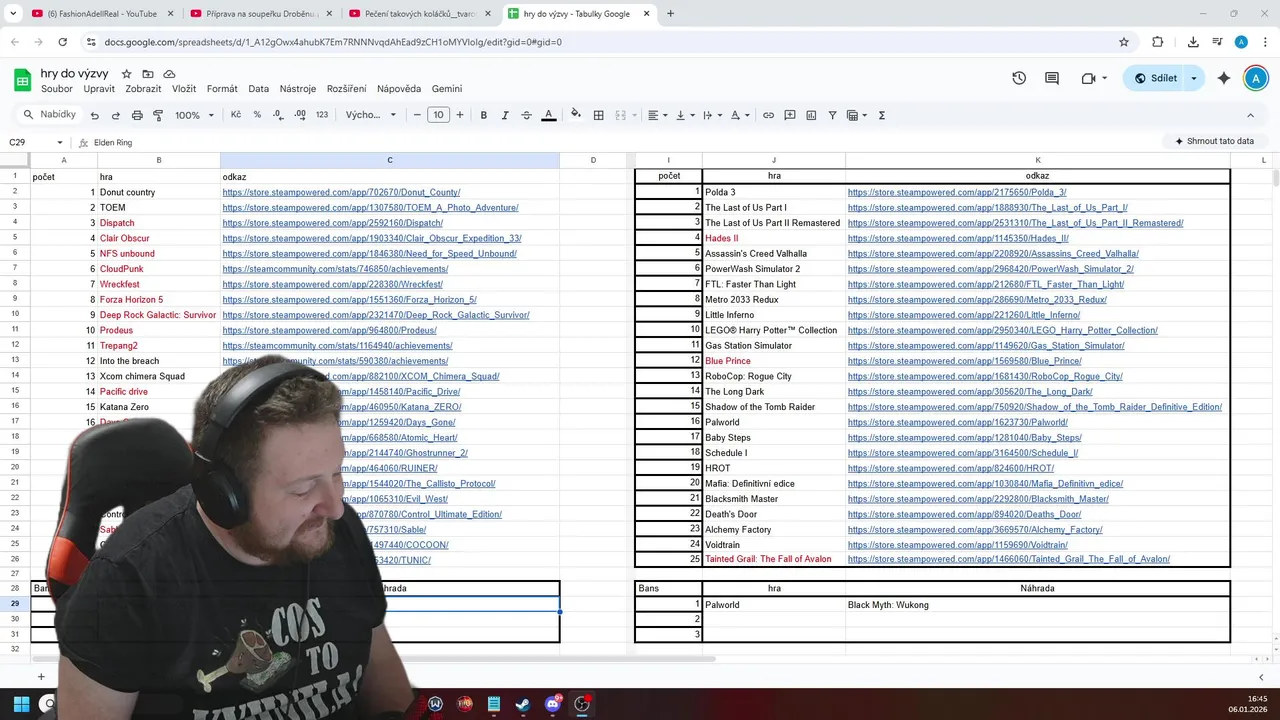Decrease font size with minus
This screenshot has height=720, width=1280.
click(x=417, y=115)
